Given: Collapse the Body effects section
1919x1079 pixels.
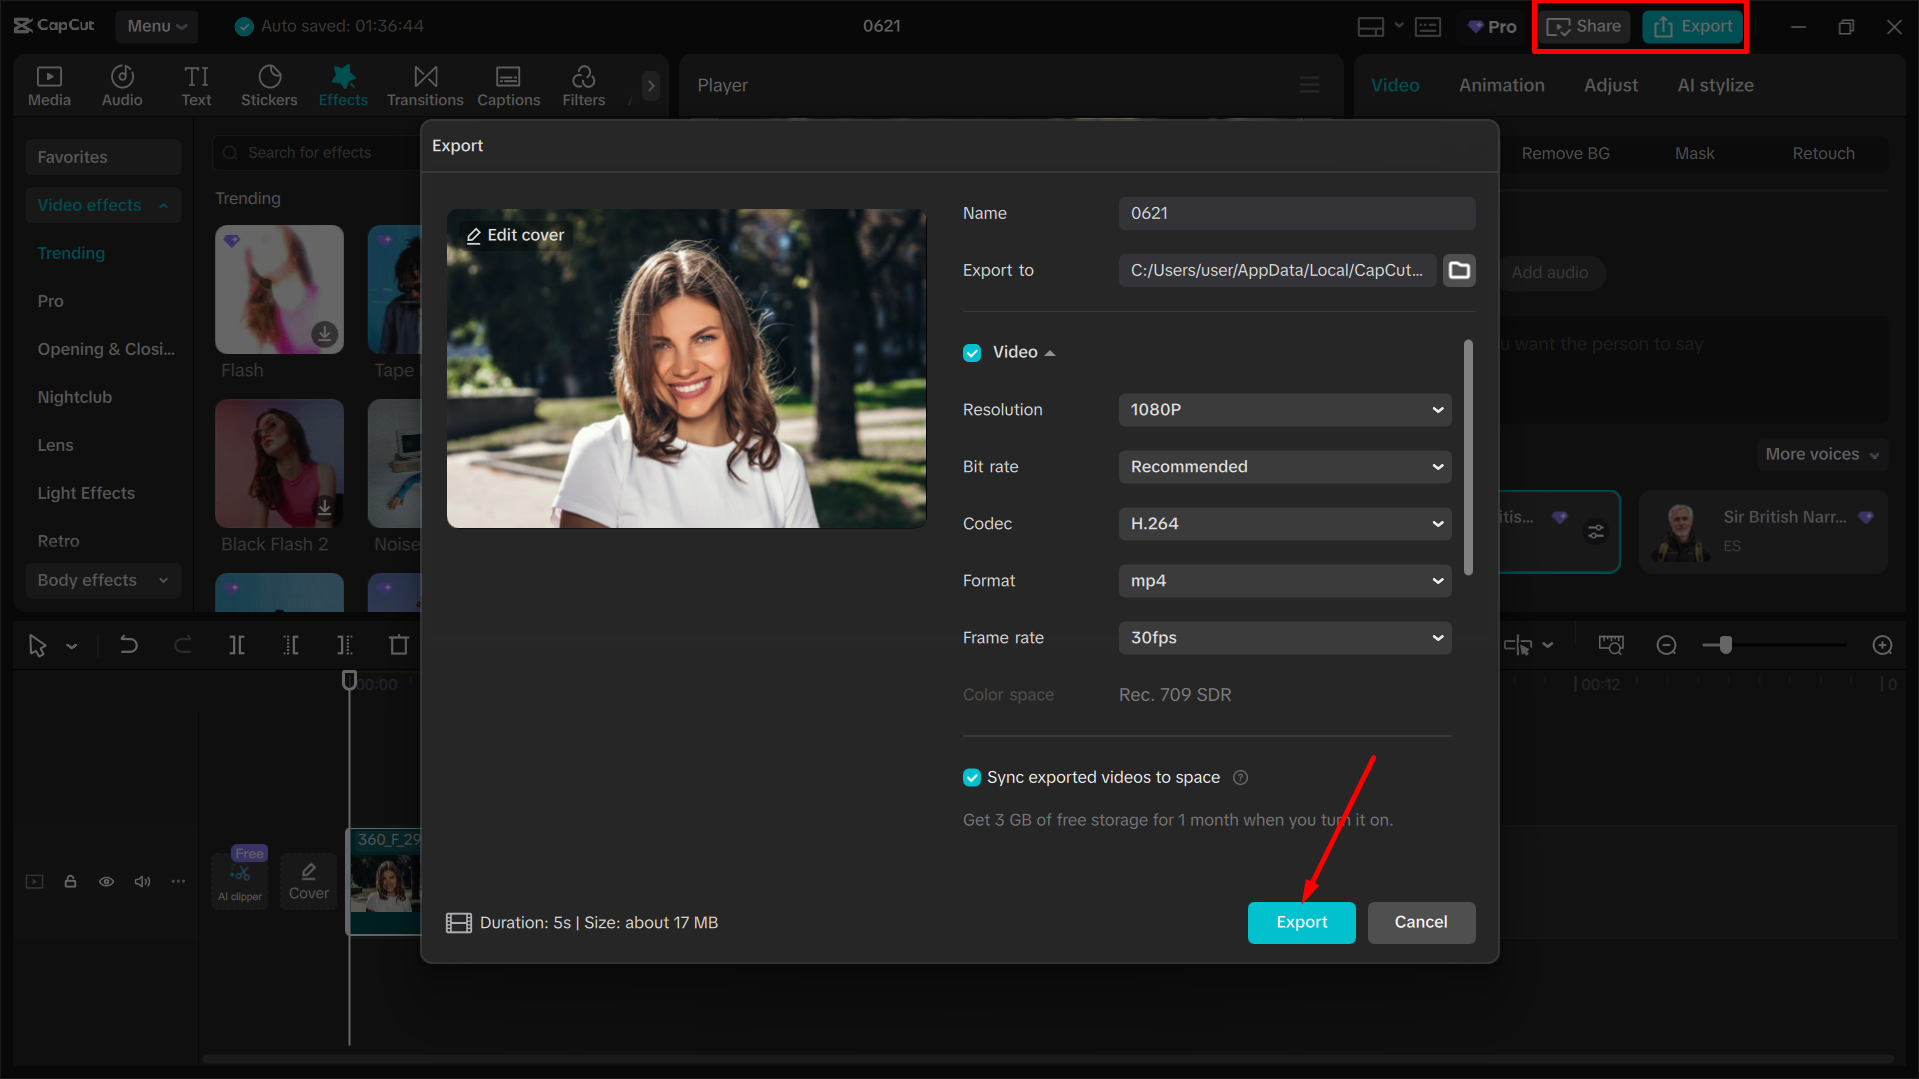Looking at the screenshot, I should pos(163,580).
